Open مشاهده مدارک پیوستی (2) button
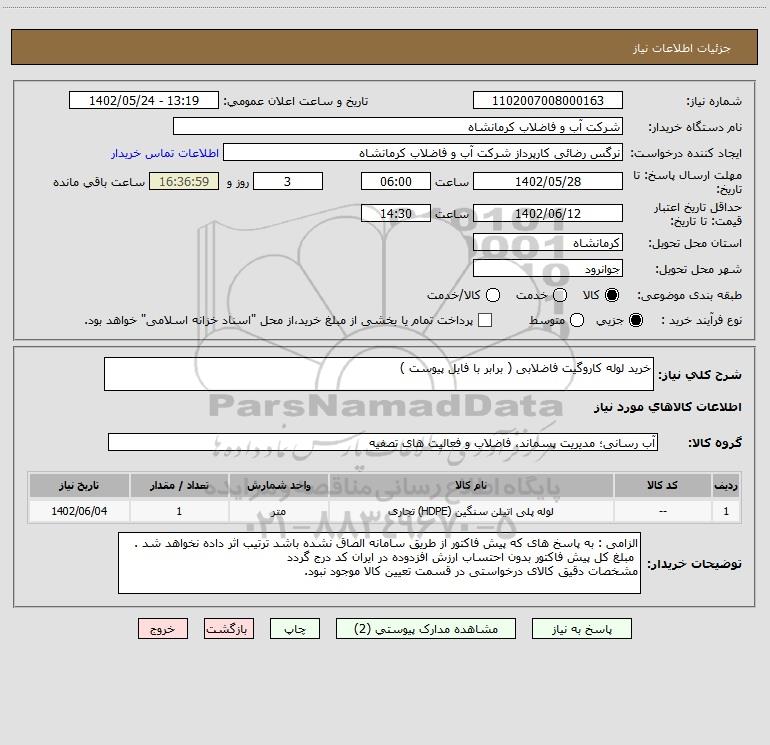 (x=426, y=629)
